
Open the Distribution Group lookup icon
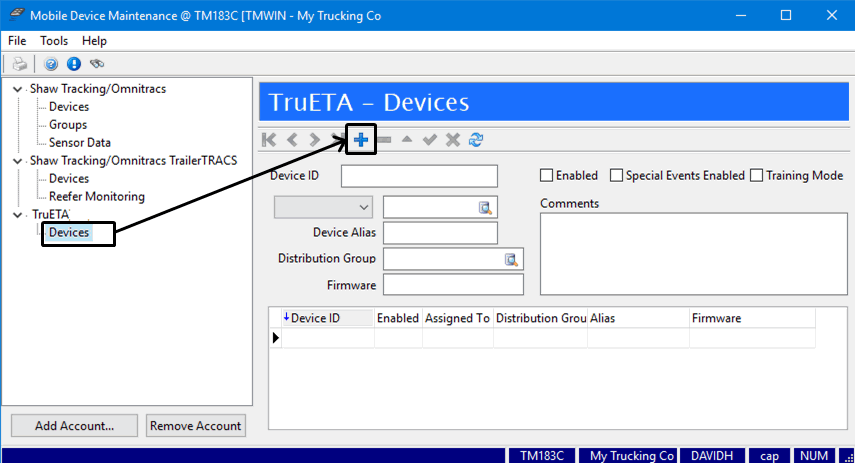pos(511,260)
